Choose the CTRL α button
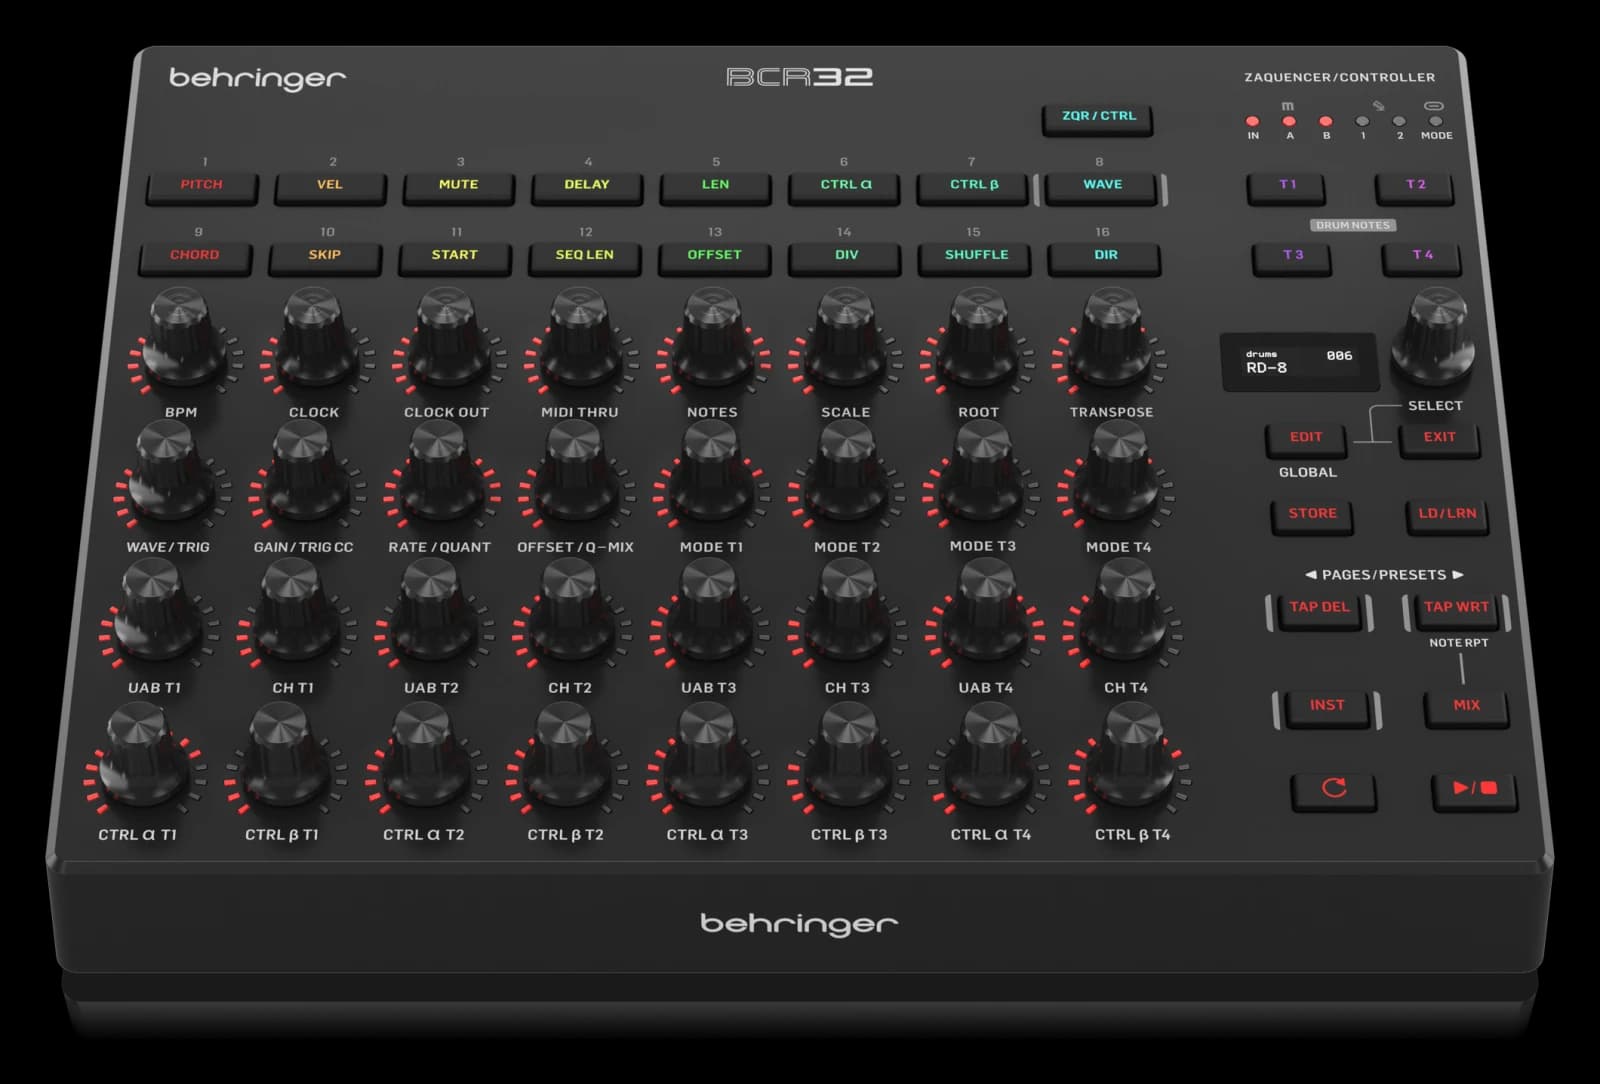This screenshot has height=1084, width=1600. pyautogui.click(x=844, y=186)
